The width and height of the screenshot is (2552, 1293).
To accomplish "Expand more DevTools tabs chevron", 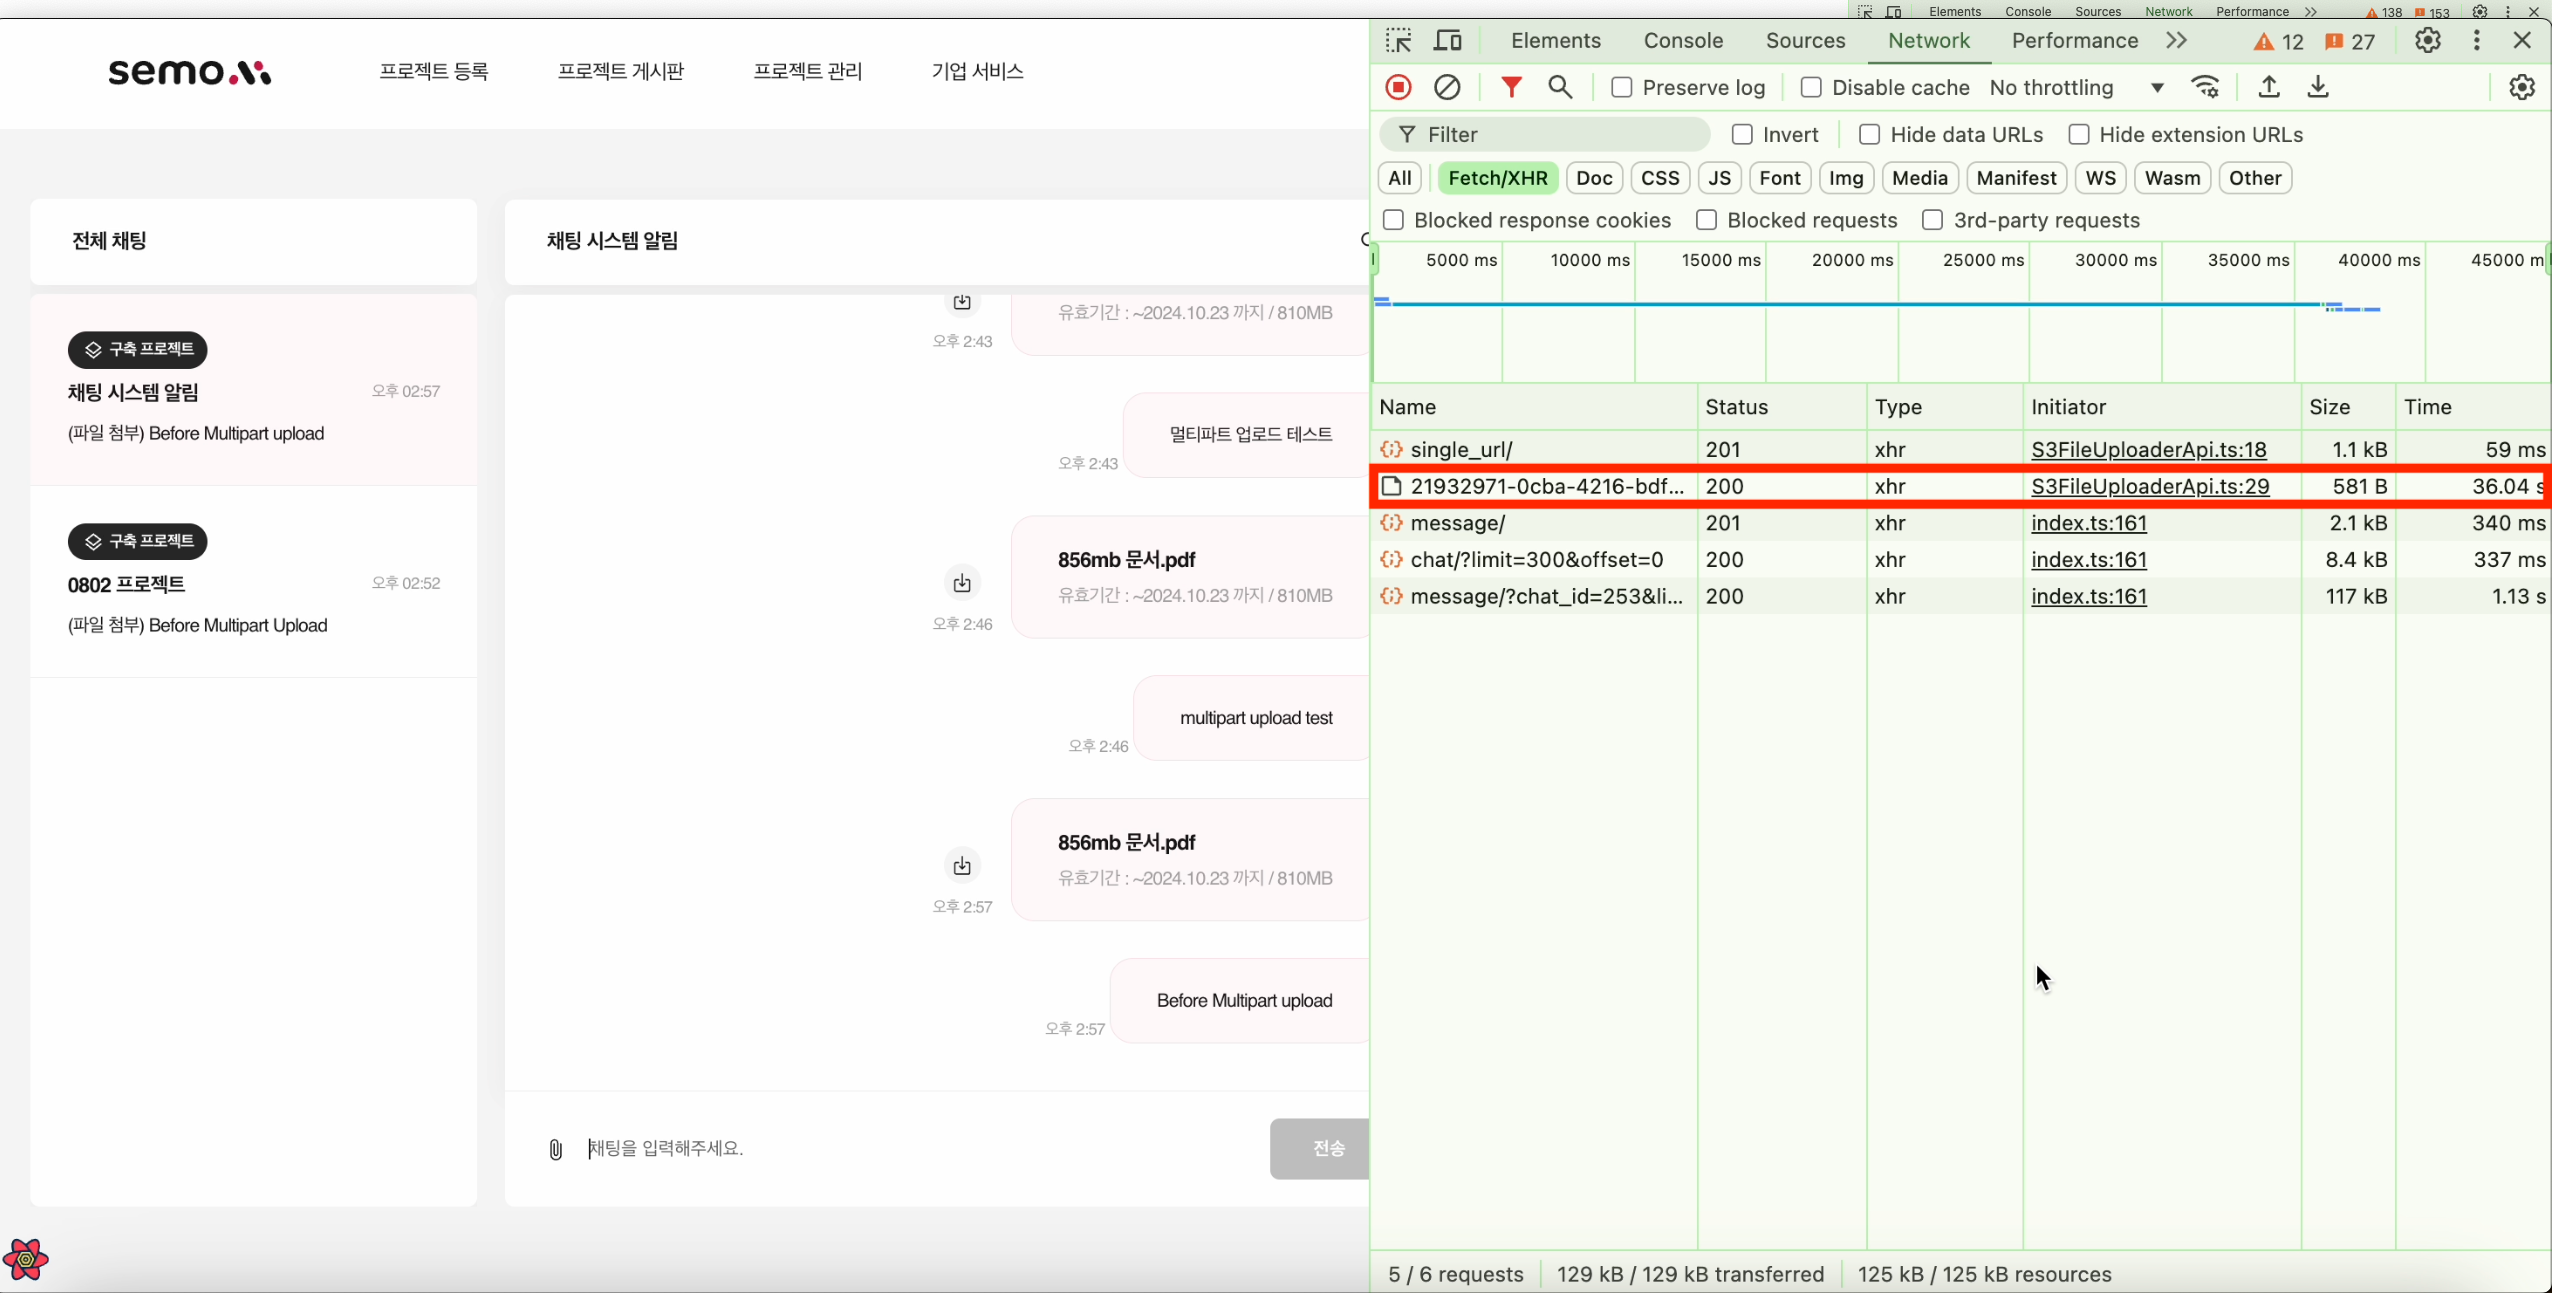I will coord(2176,41).
